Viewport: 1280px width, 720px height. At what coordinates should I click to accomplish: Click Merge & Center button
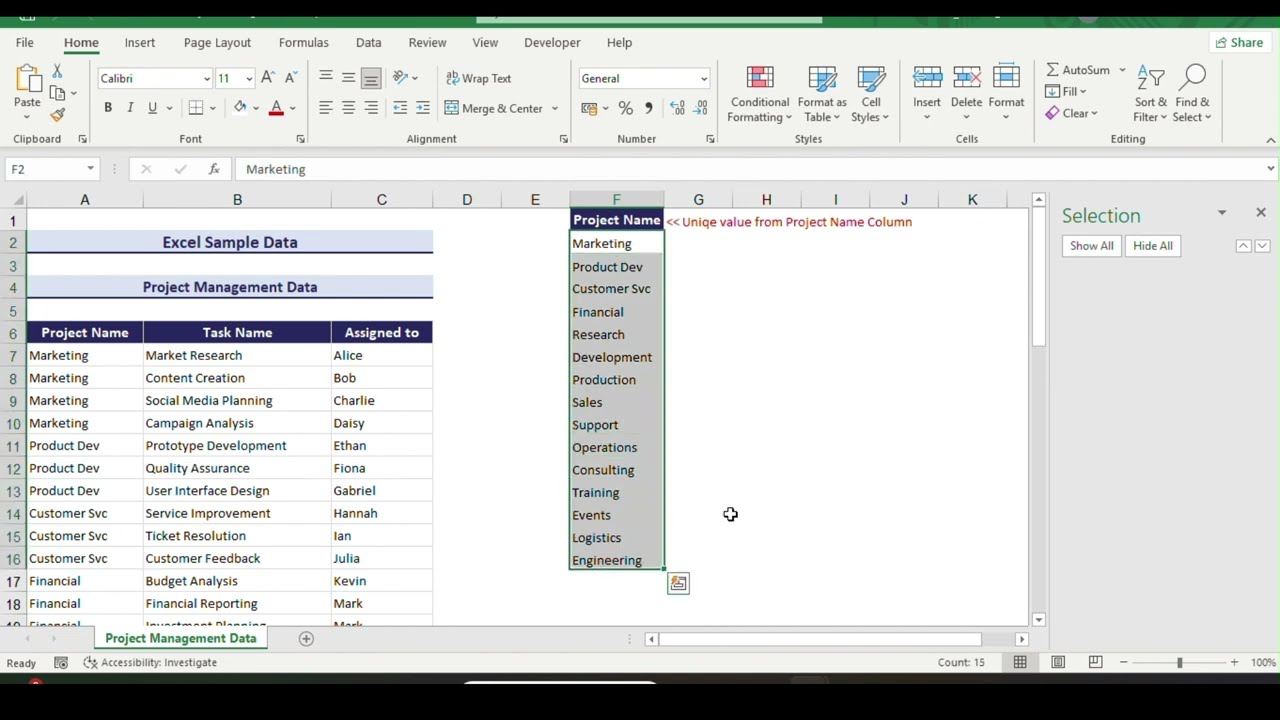(494, 108)
